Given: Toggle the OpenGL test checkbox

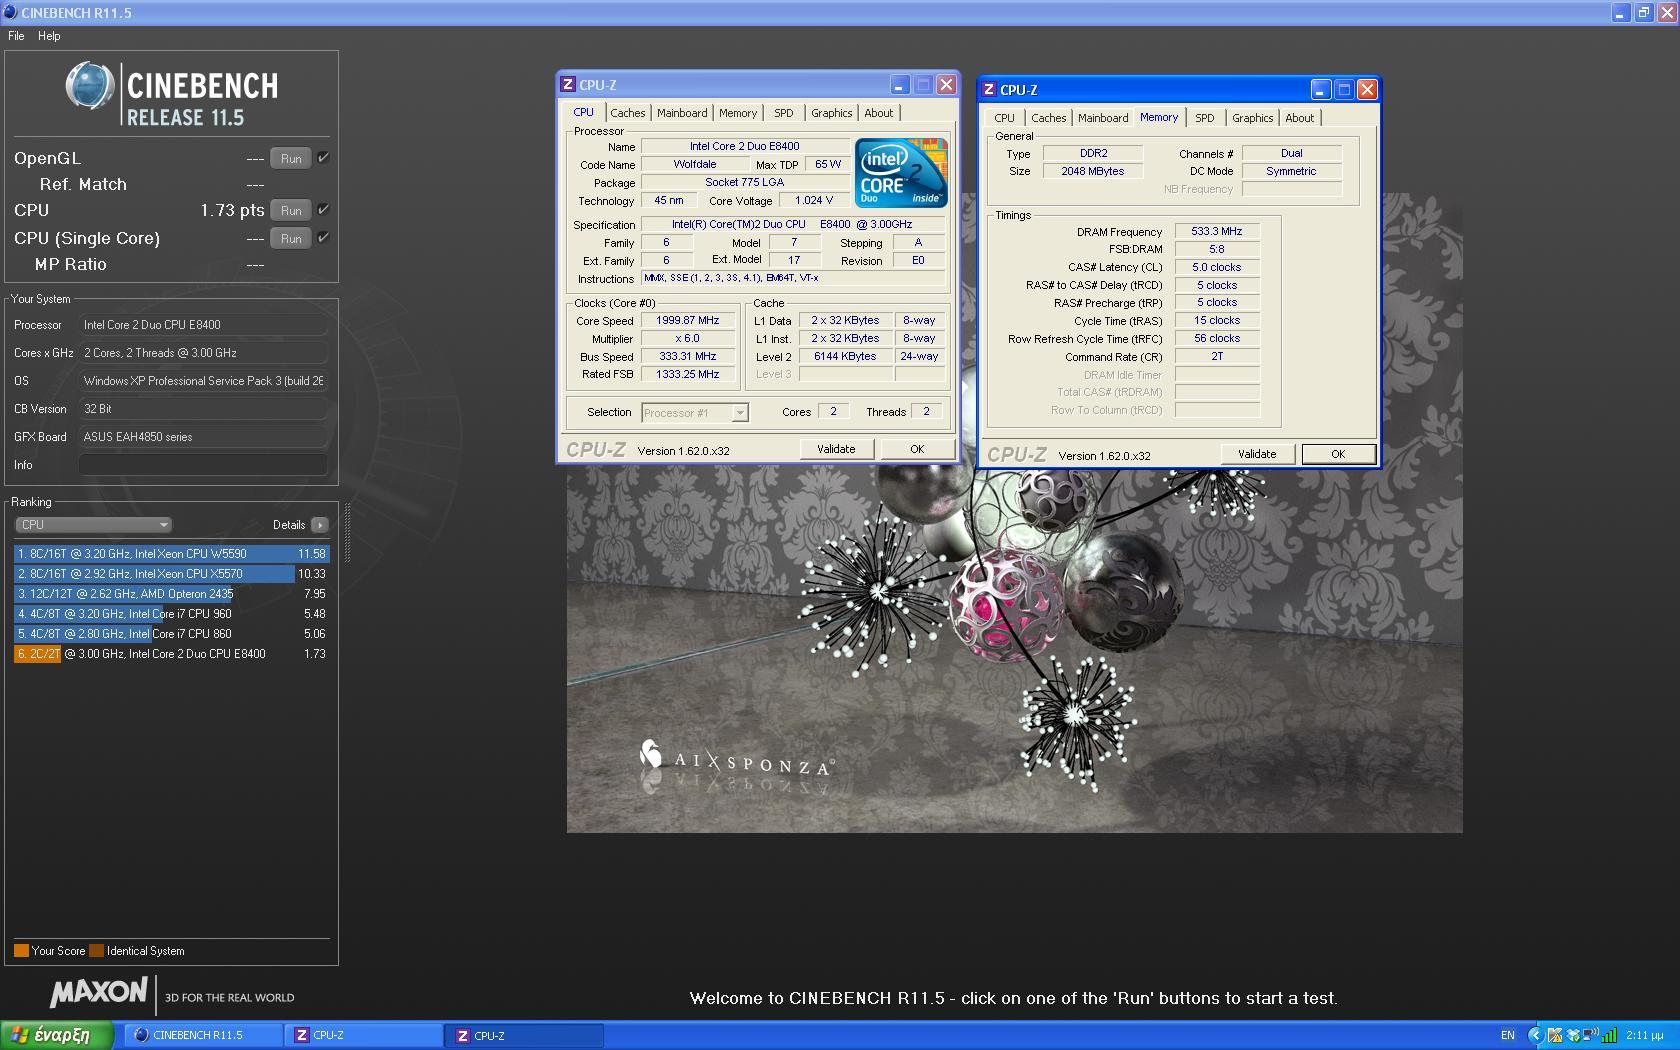Looking at the screenshot, I should click(323, 157).
